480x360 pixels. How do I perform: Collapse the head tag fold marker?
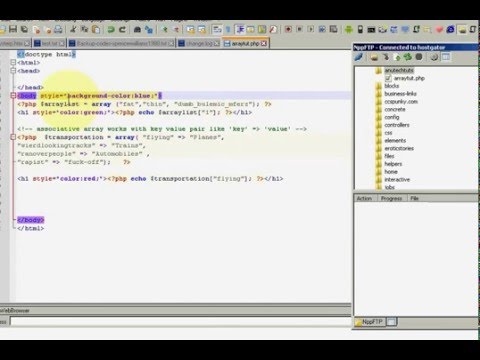pos(13,71)
